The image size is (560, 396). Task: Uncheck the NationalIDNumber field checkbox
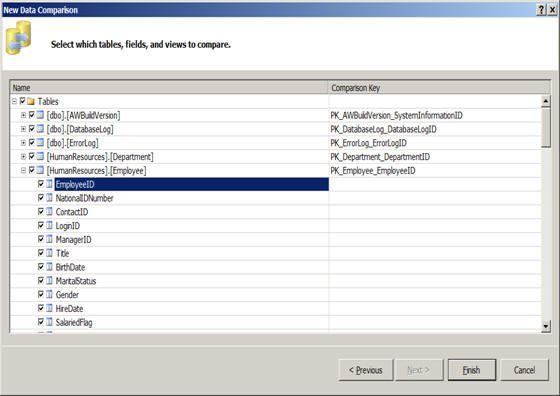[x=41, y=198]
